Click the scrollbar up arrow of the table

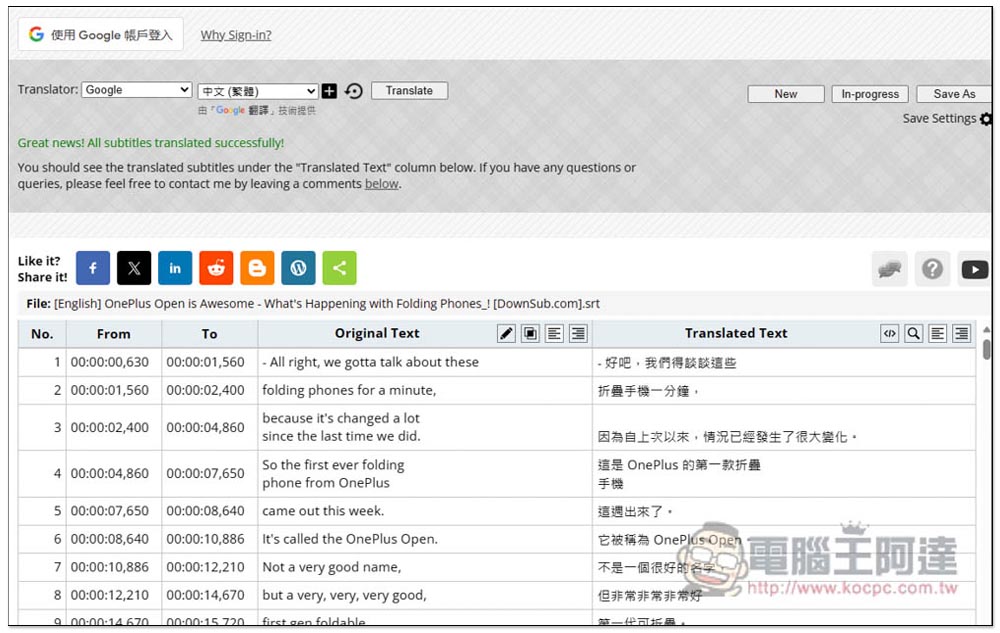987,330
